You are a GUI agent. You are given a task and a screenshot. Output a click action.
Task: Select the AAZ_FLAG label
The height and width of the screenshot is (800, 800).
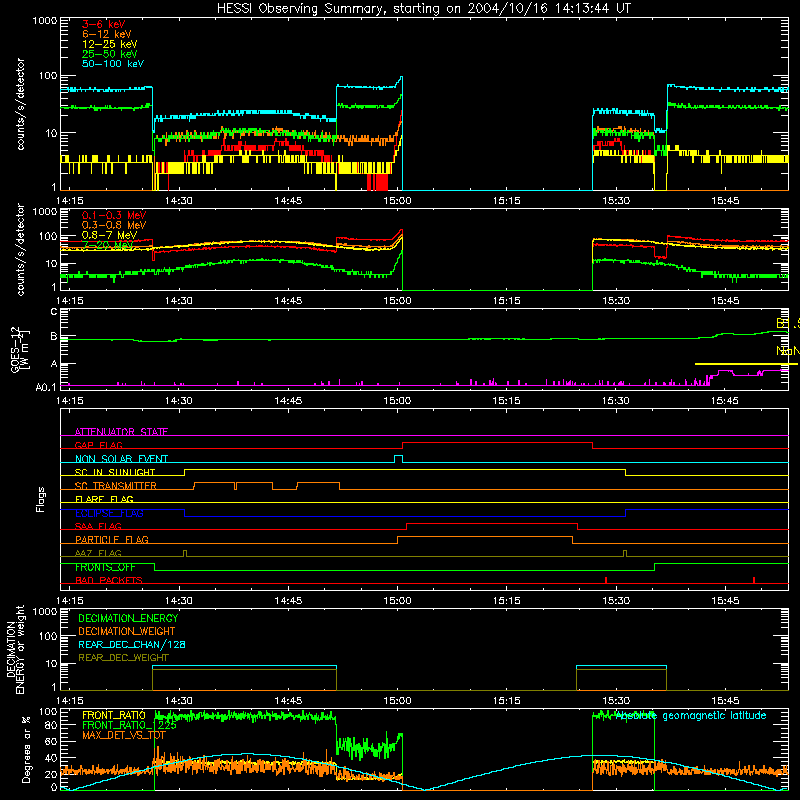98,554
